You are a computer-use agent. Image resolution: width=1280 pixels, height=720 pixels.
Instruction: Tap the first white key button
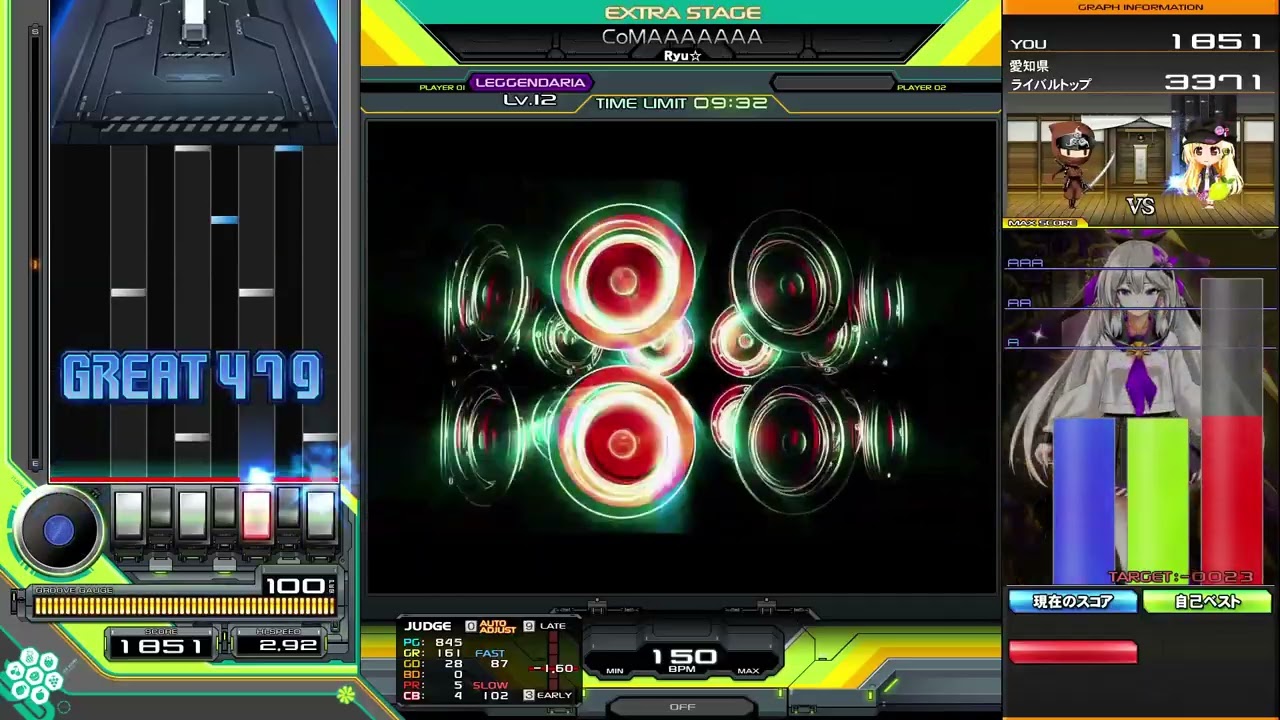[128, 514]
